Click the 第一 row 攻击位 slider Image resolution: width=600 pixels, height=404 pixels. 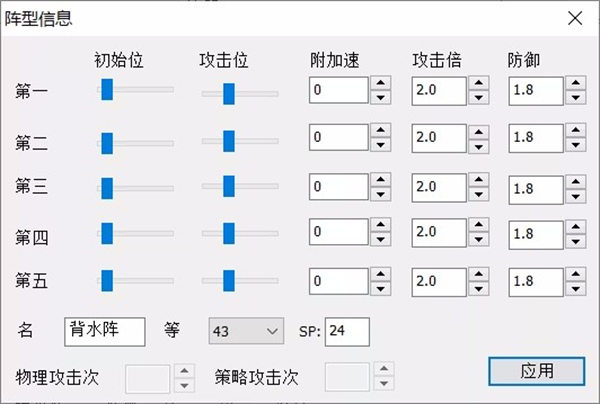coord(240,94)
